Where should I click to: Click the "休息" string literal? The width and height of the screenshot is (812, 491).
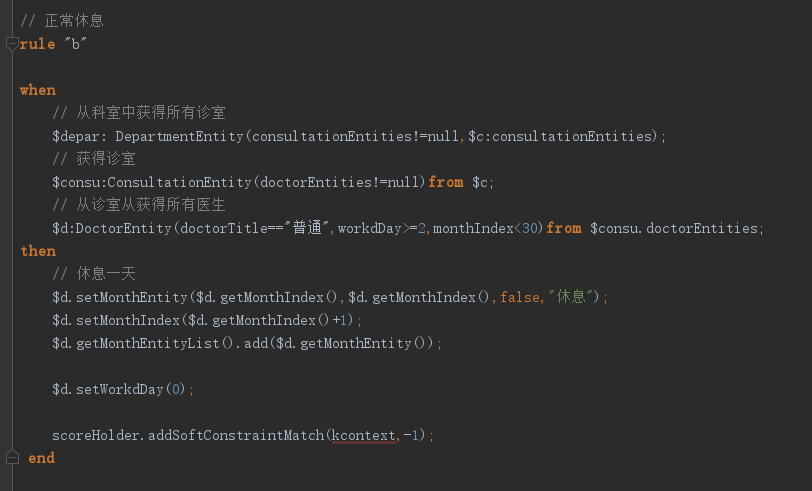[x=570, y=297]
